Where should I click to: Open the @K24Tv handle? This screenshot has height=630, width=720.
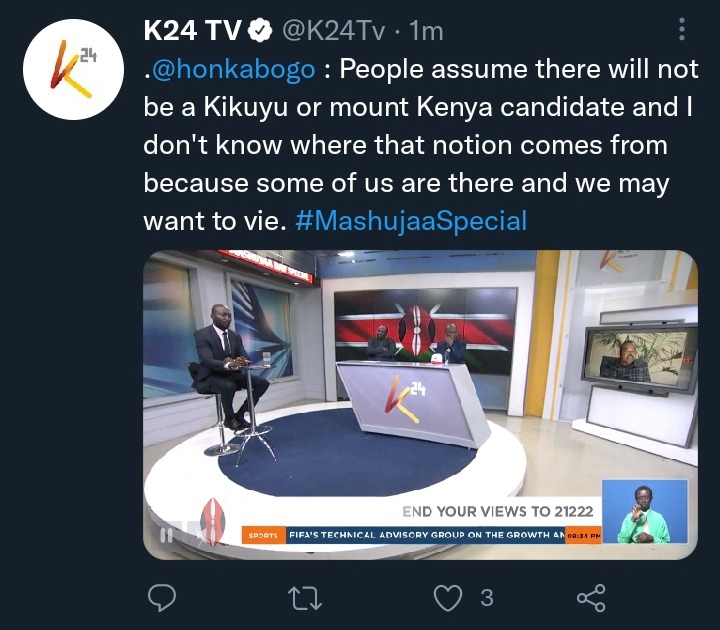(332, 31)
